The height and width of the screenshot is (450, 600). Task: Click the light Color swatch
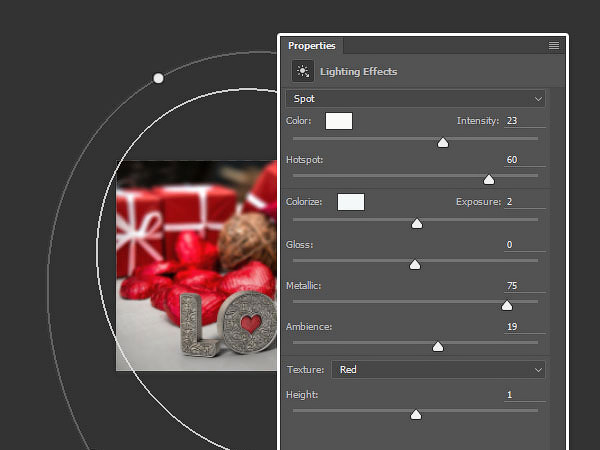click(x=339, y=121)
